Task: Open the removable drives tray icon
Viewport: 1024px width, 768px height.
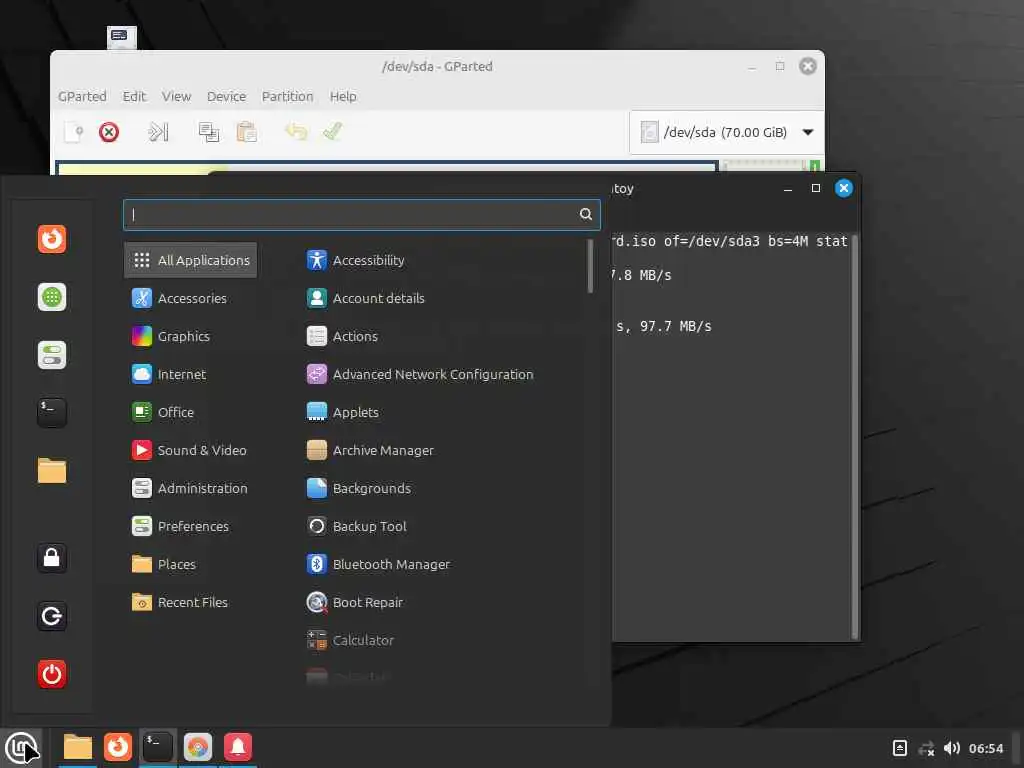Action: tap(899, 748)
